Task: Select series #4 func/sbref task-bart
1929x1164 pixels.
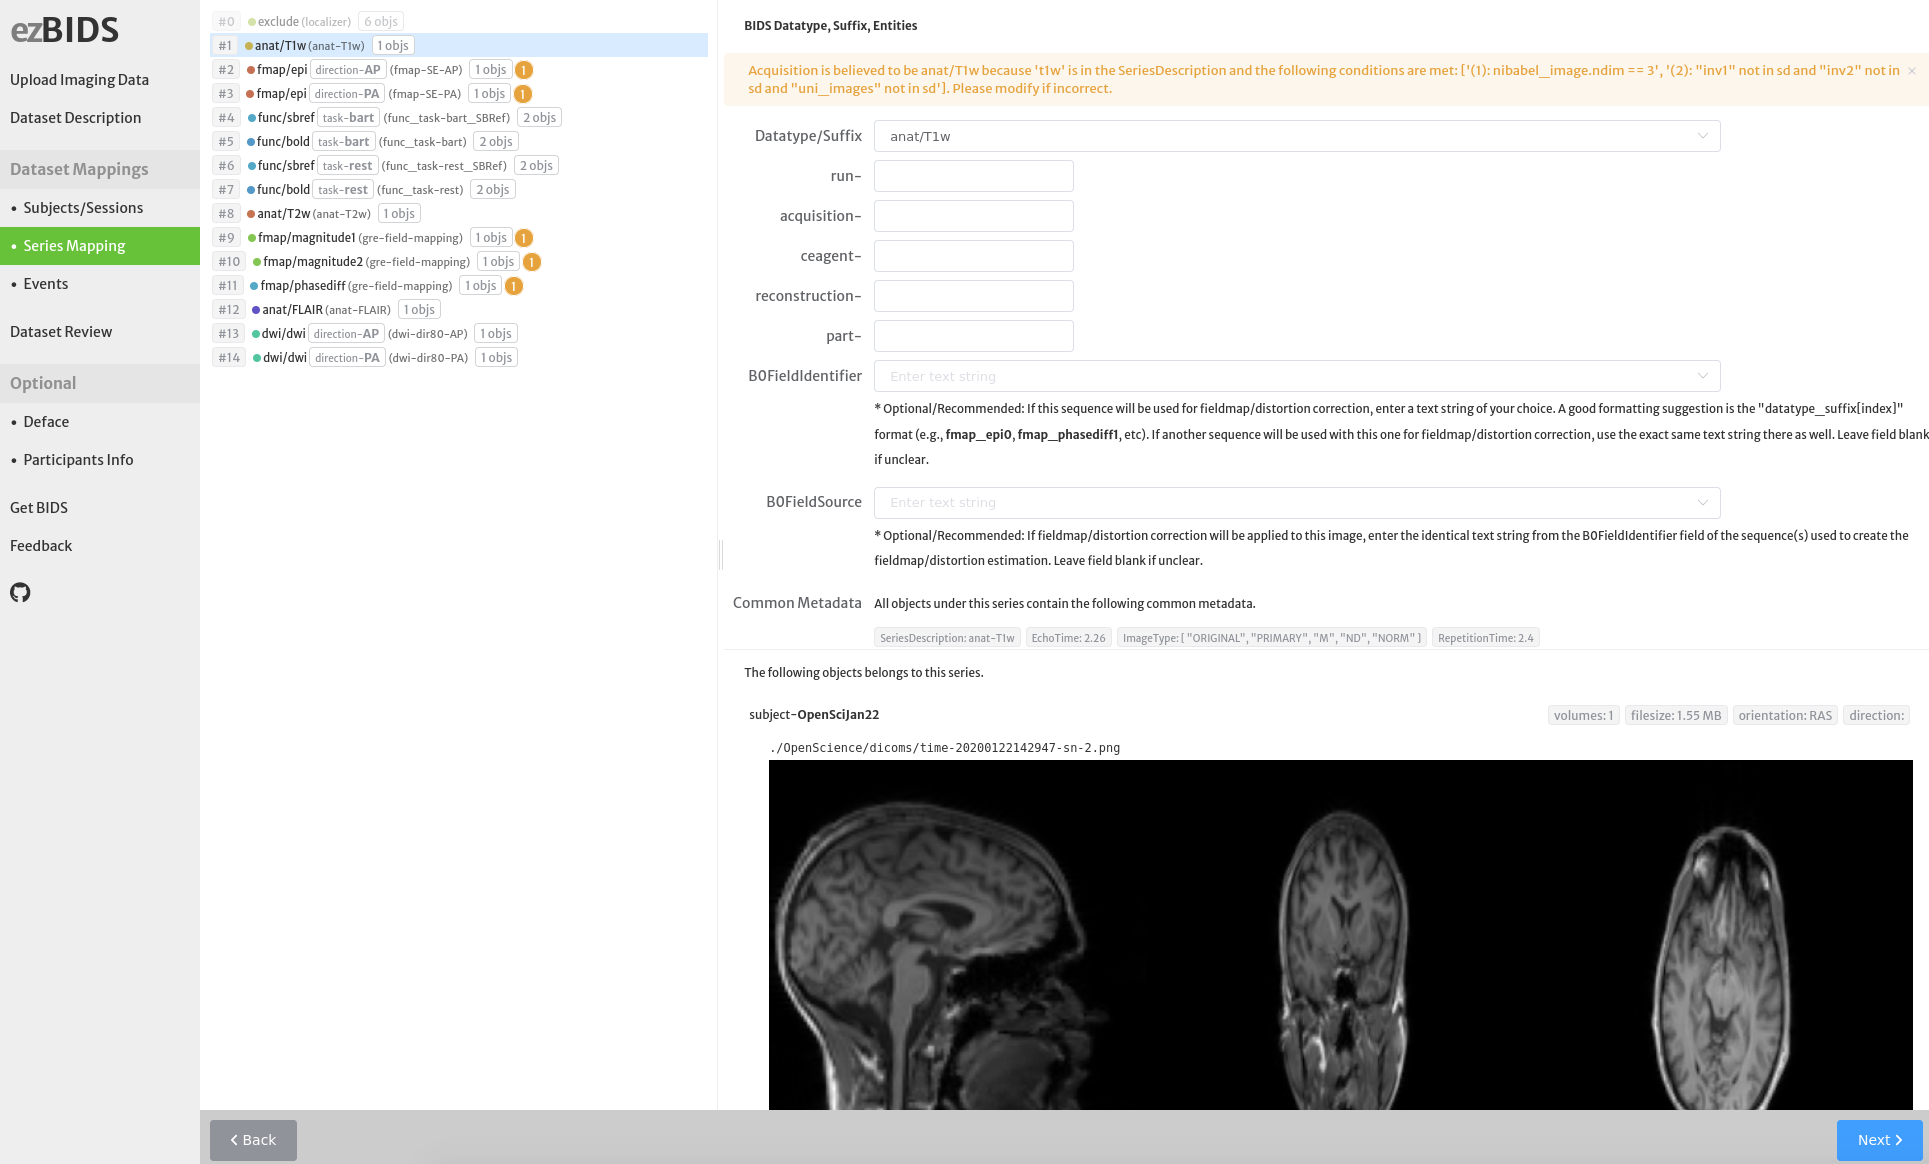Action: tap(459, 118)
